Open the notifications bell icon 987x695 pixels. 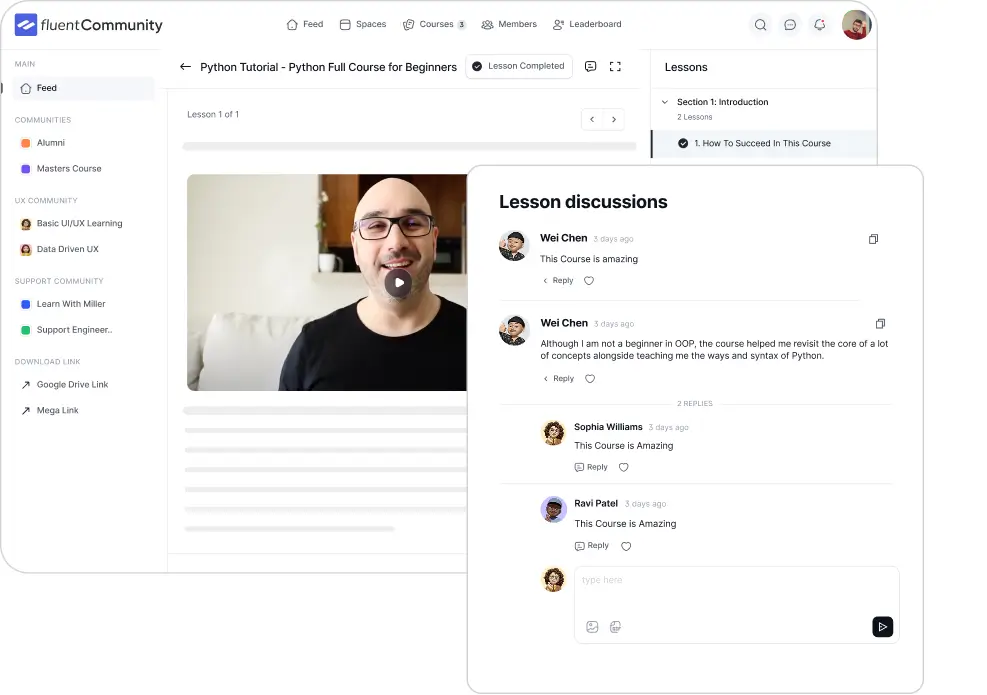point(820,25)
